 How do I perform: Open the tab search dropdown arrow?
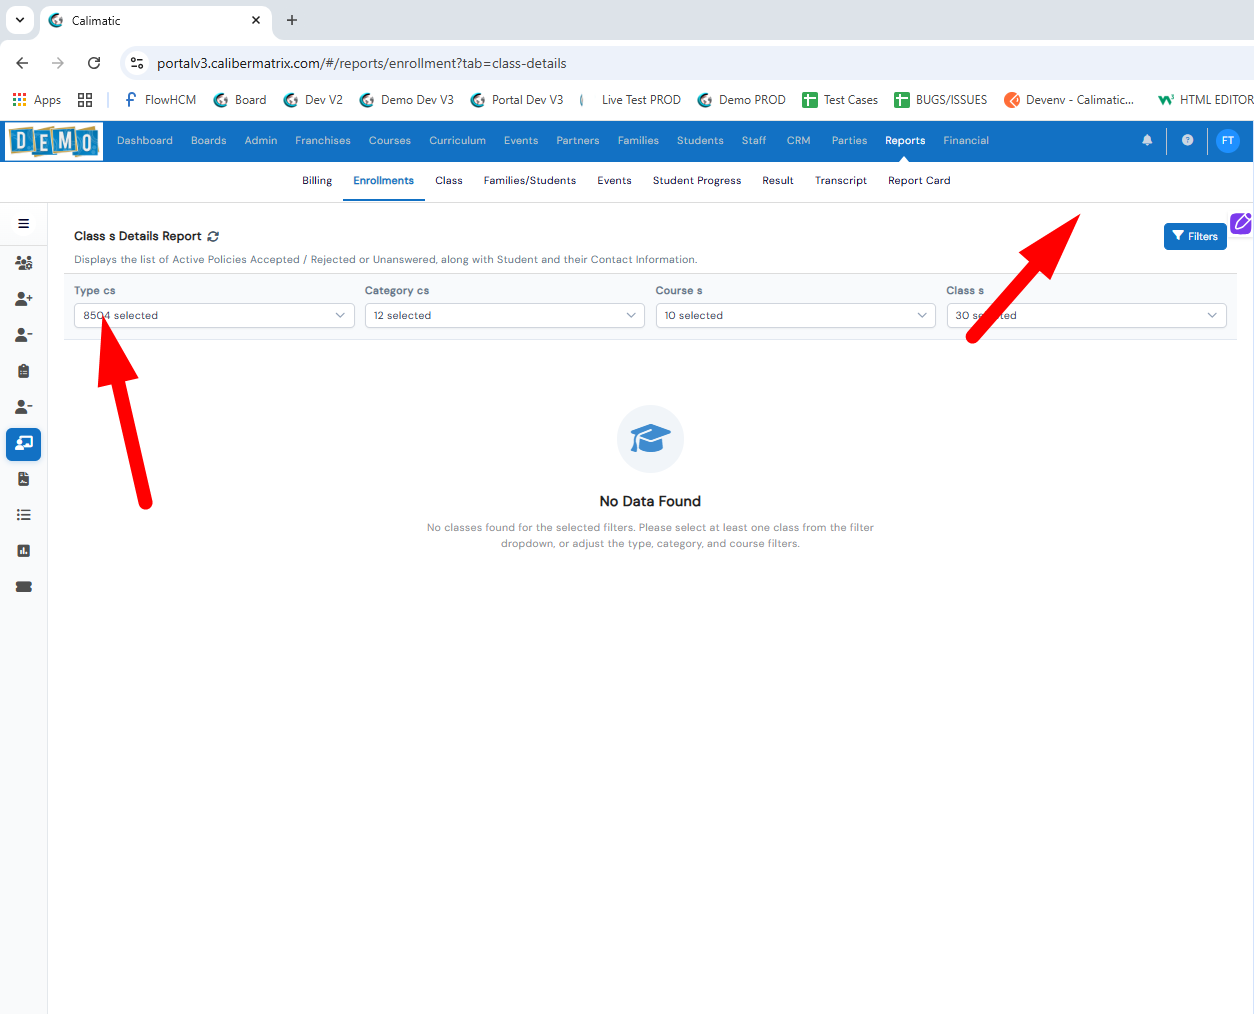20,20
